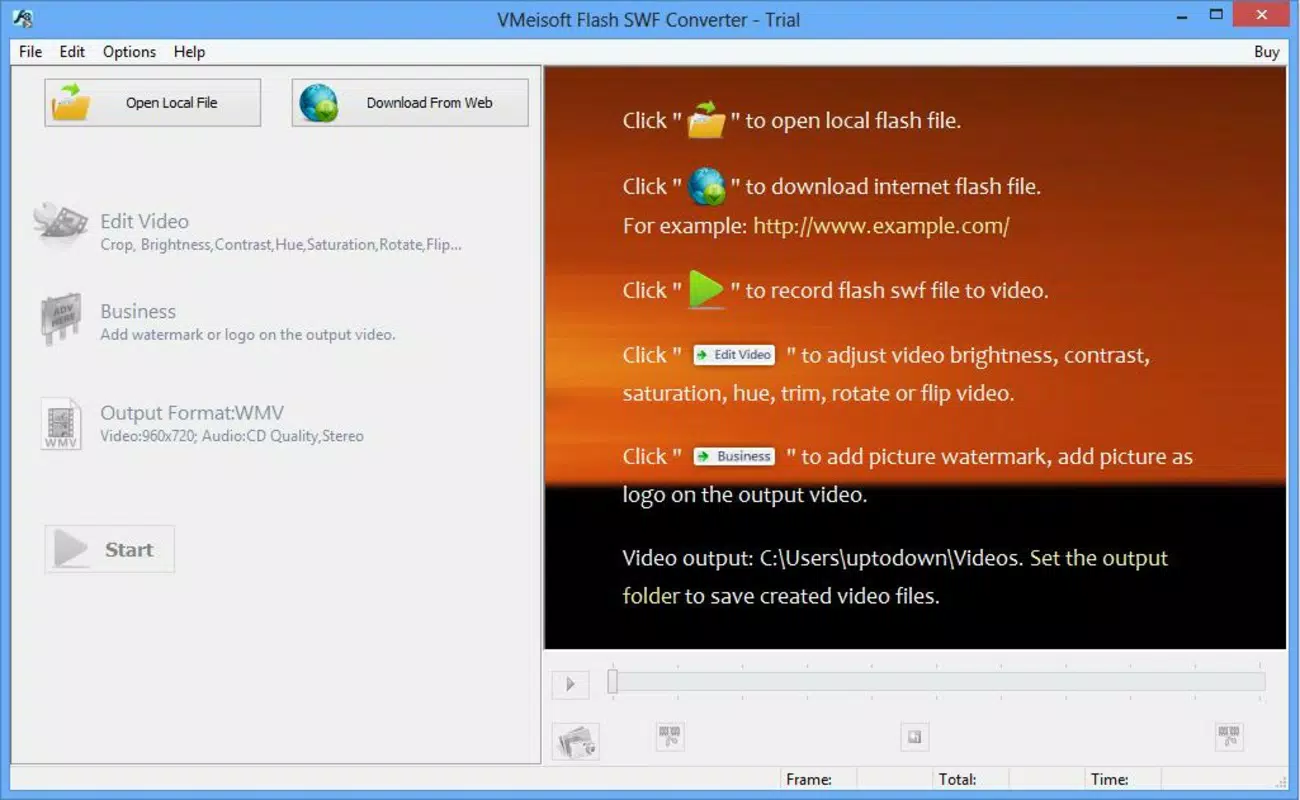
Task: Open the Help menu
Action: (189, 52)
